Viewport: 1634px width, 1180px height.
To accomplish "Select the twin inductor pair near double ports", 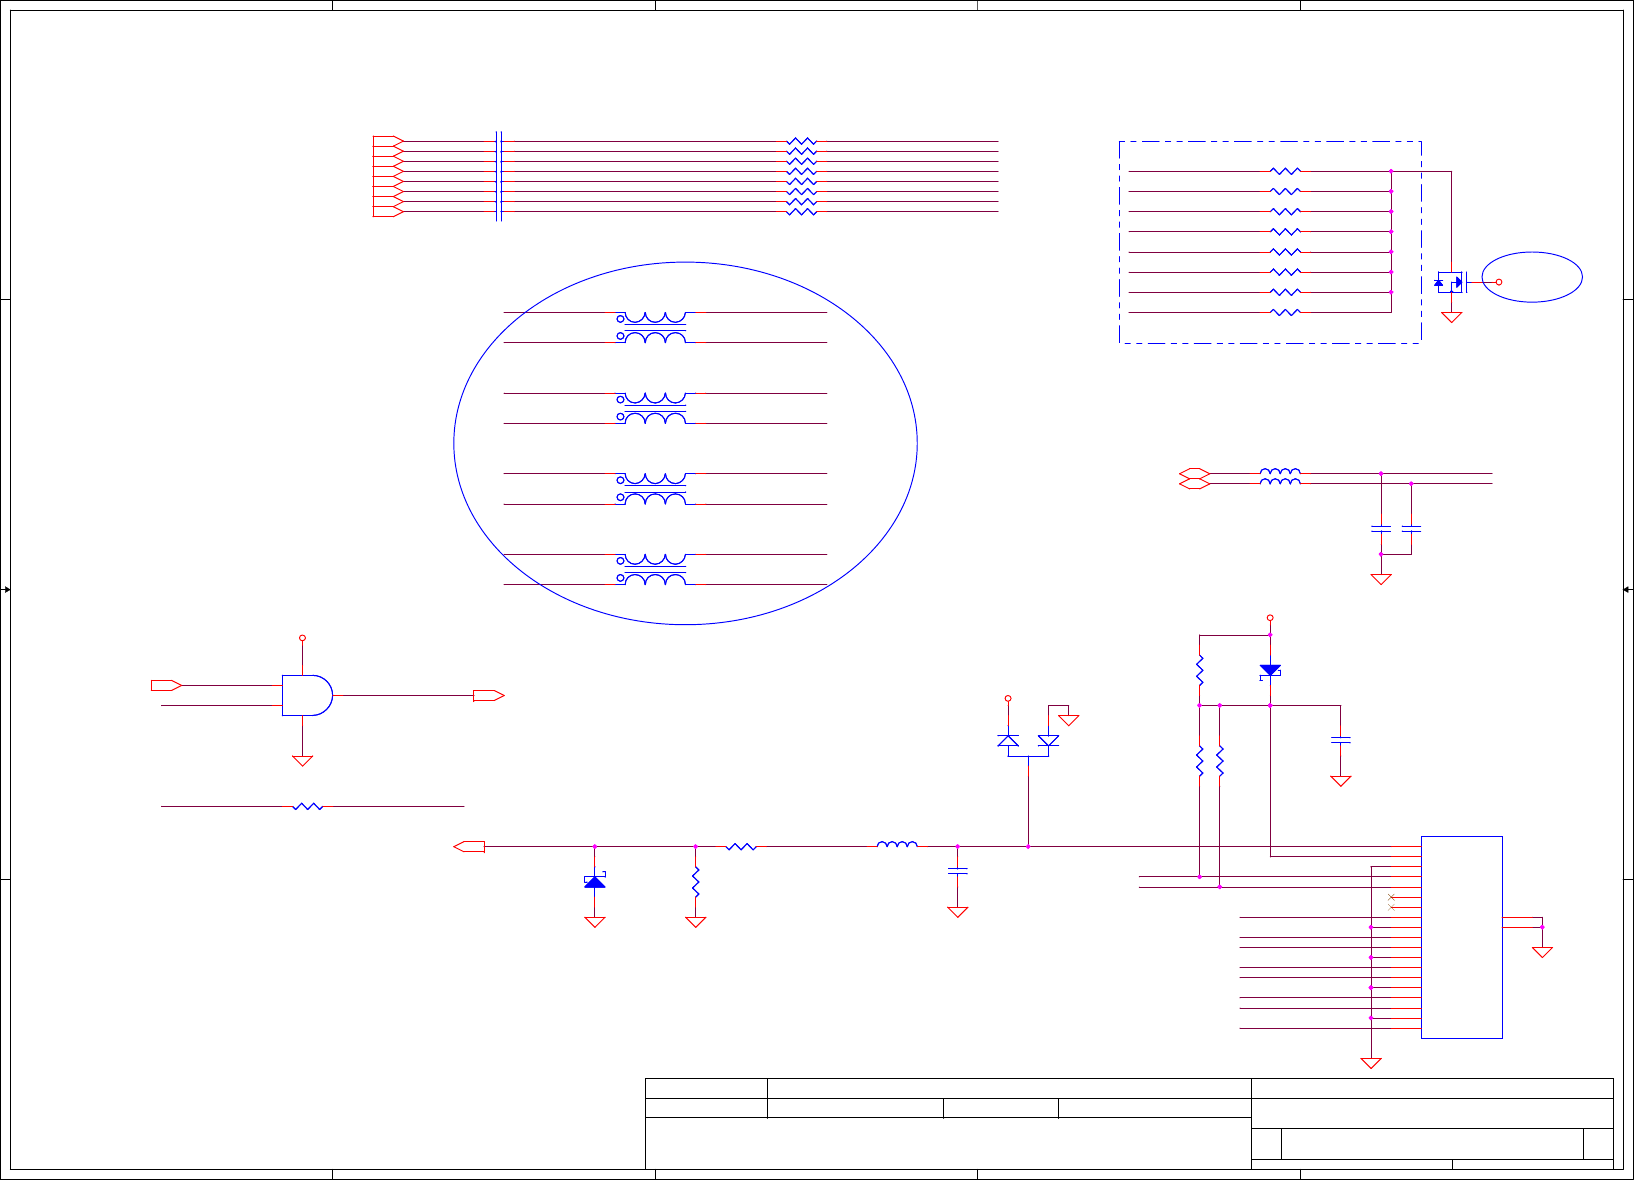I will tap(1280, 478).
